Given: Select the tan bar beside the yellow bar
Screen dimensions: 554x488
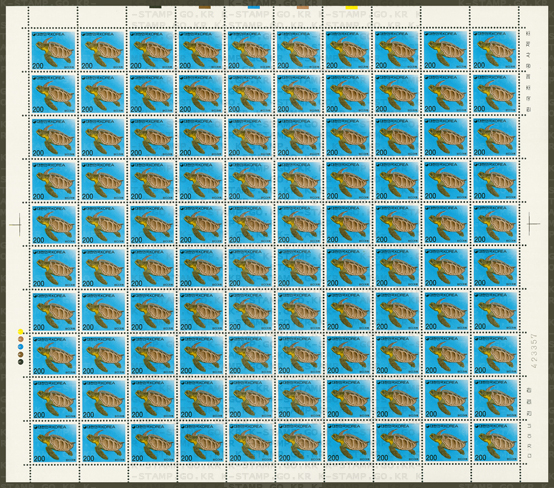Looking at the screenshot, I should click(303, 7).
